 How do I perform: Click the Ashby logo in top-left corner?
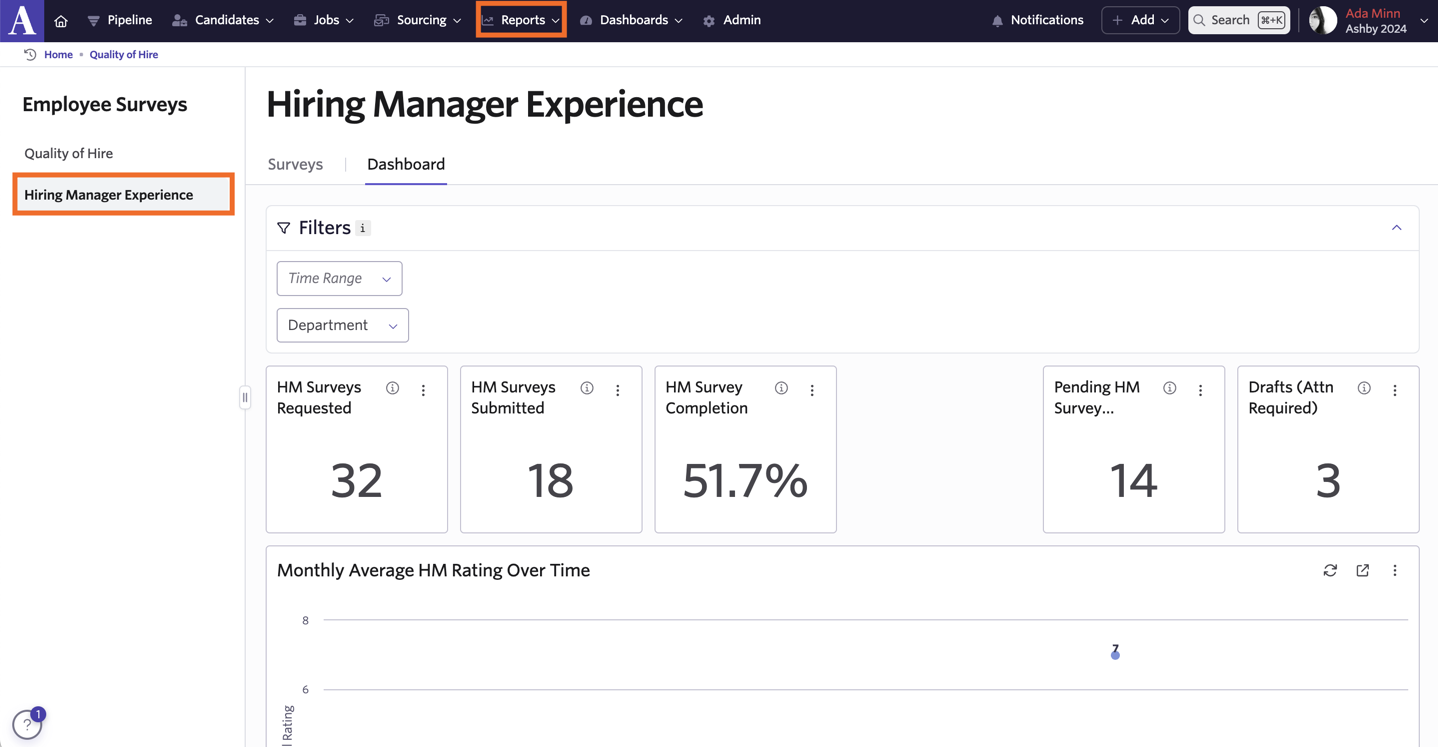[x=22, y=20]
